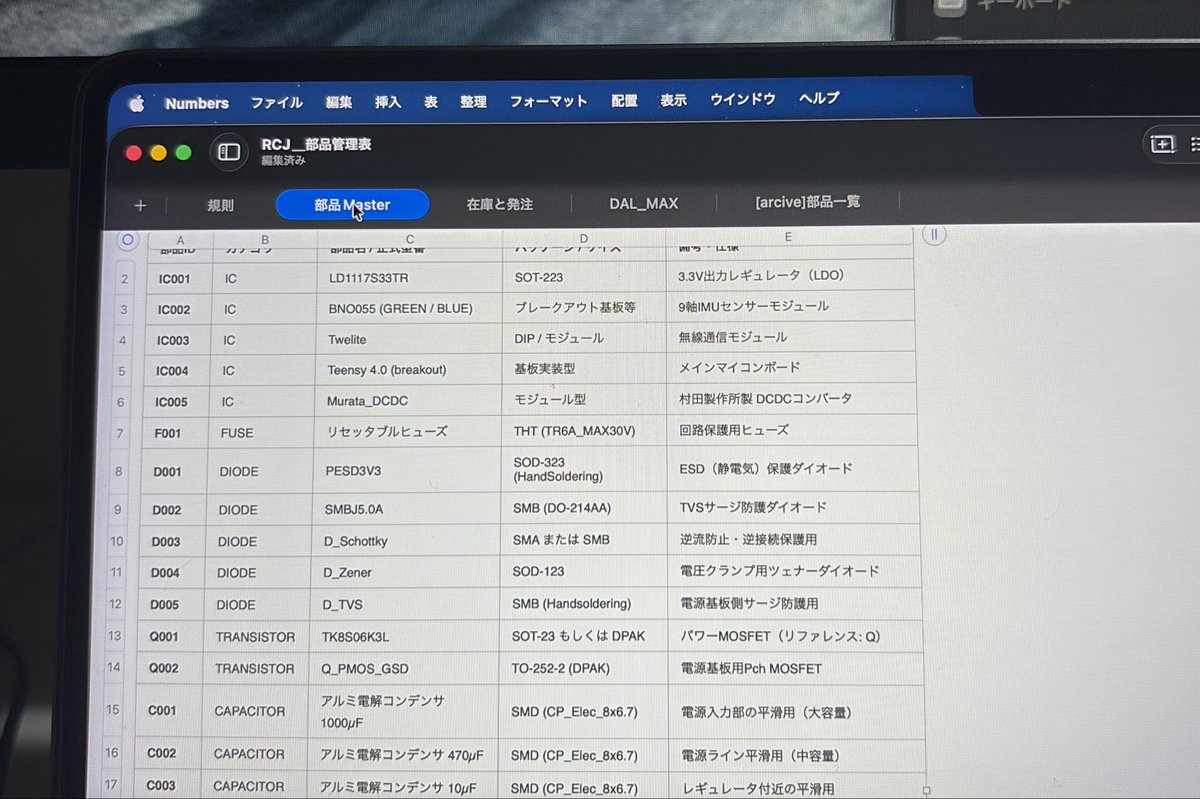Click cell SMBJ5.0A
The height and width of the screenshot is (799, 1200).
click(406, 509)
